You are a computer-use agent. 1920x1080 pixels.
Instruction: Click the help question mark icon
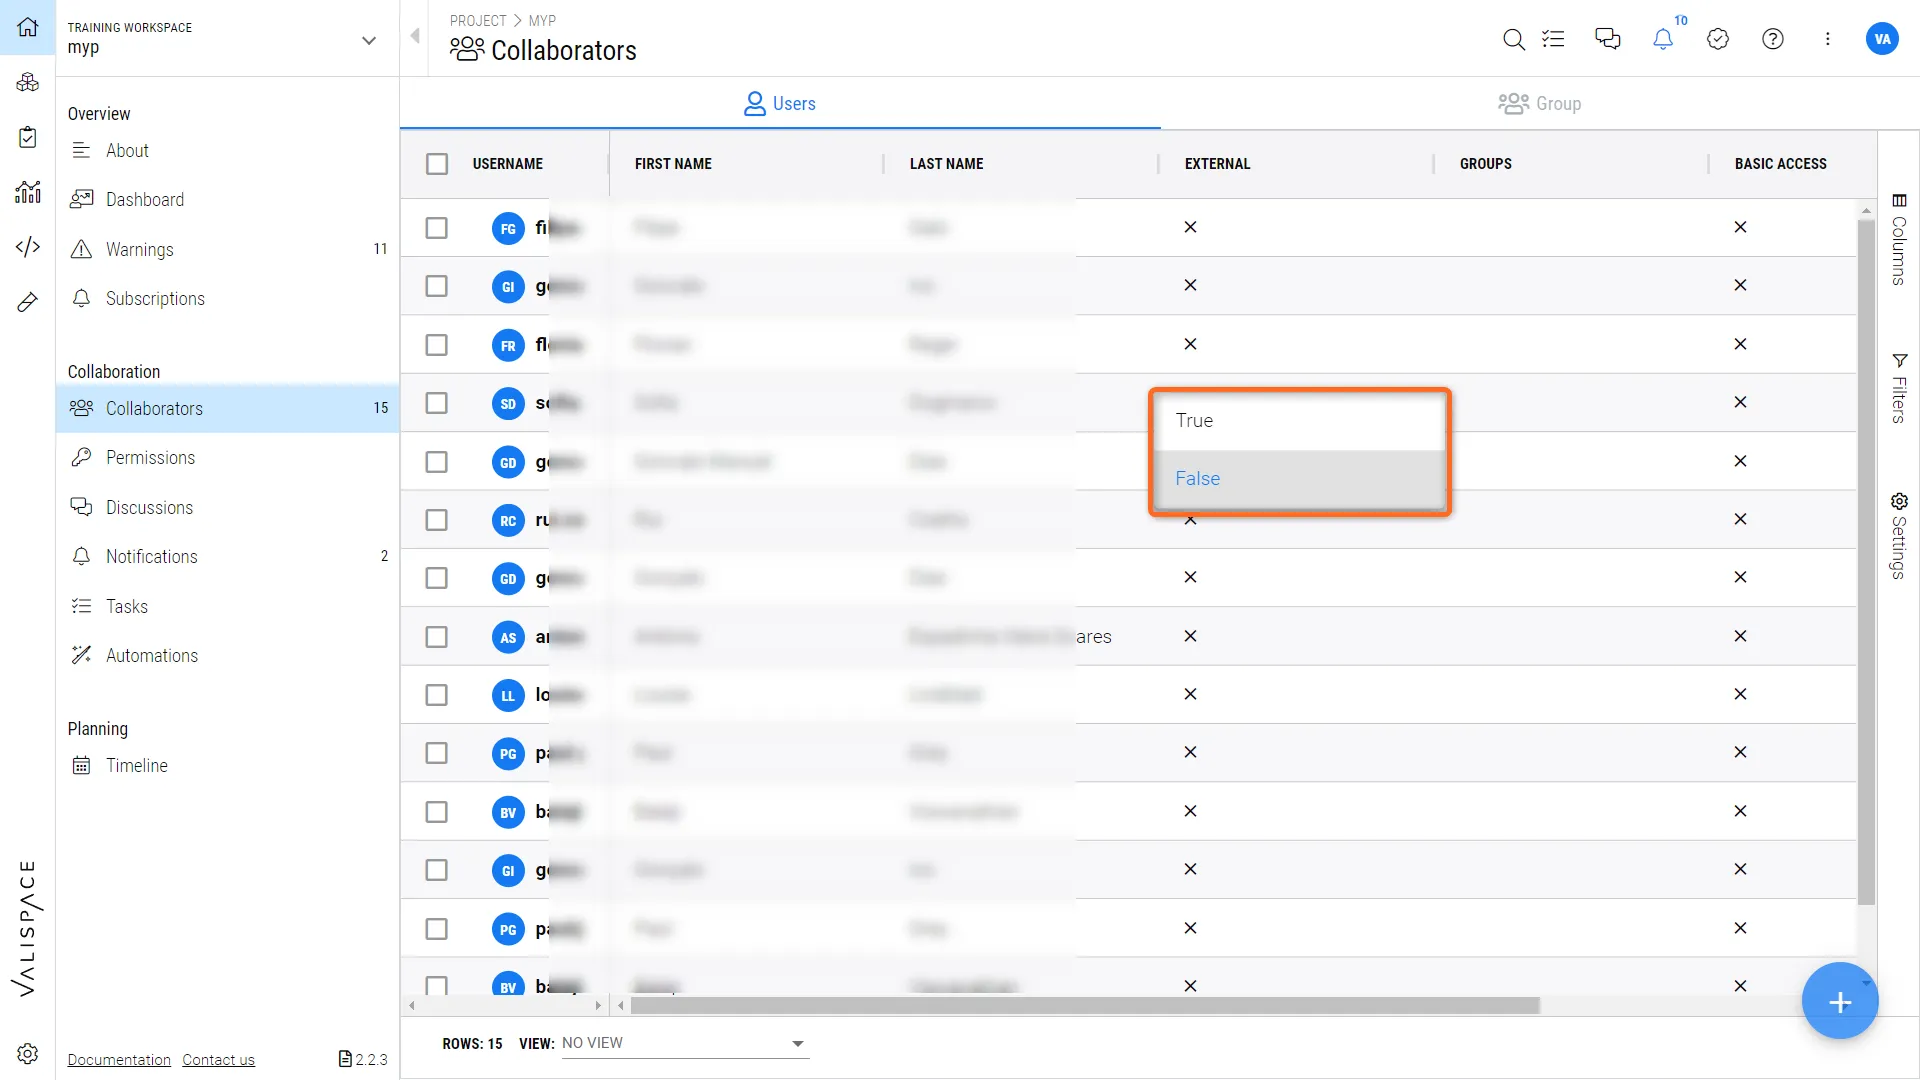coord(1772,39)
